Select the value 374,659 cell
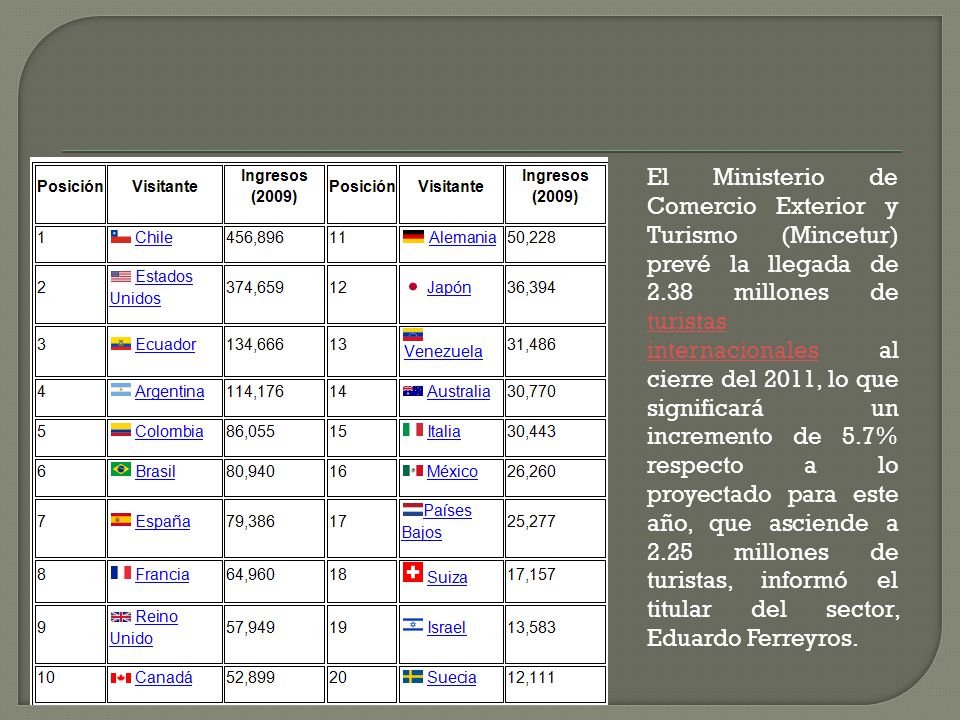The height and width of the screenshot is (720, 960). tap(274, 294)
